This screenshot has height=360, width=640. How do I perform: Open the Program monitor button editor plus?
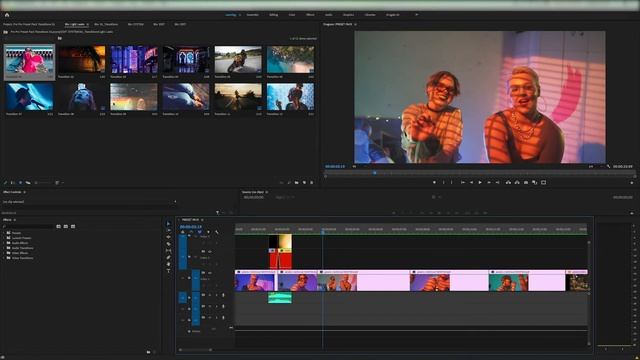632,182
